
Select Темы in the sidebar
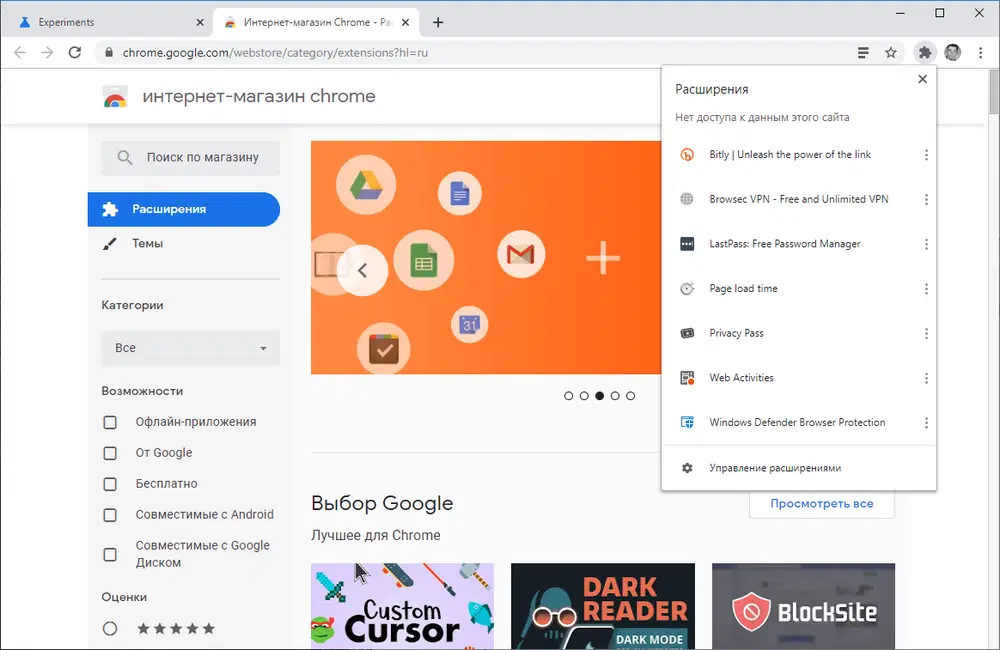tap(147, 243)
